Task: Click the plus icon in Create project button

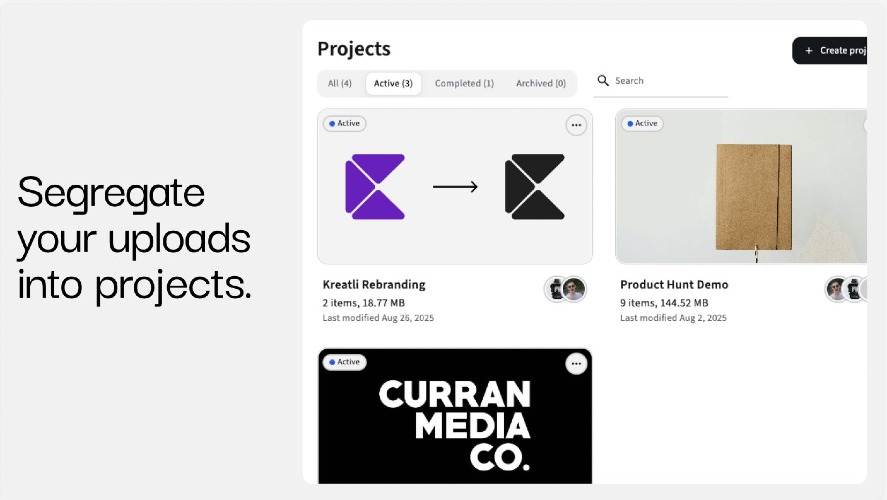Action: (808, 51)
